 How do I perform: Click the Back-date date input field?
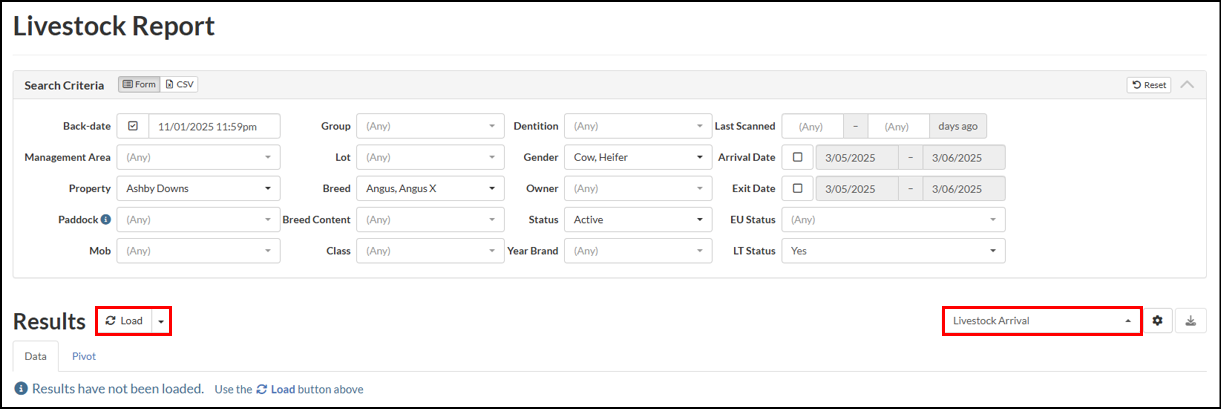[x=214, y=126]
